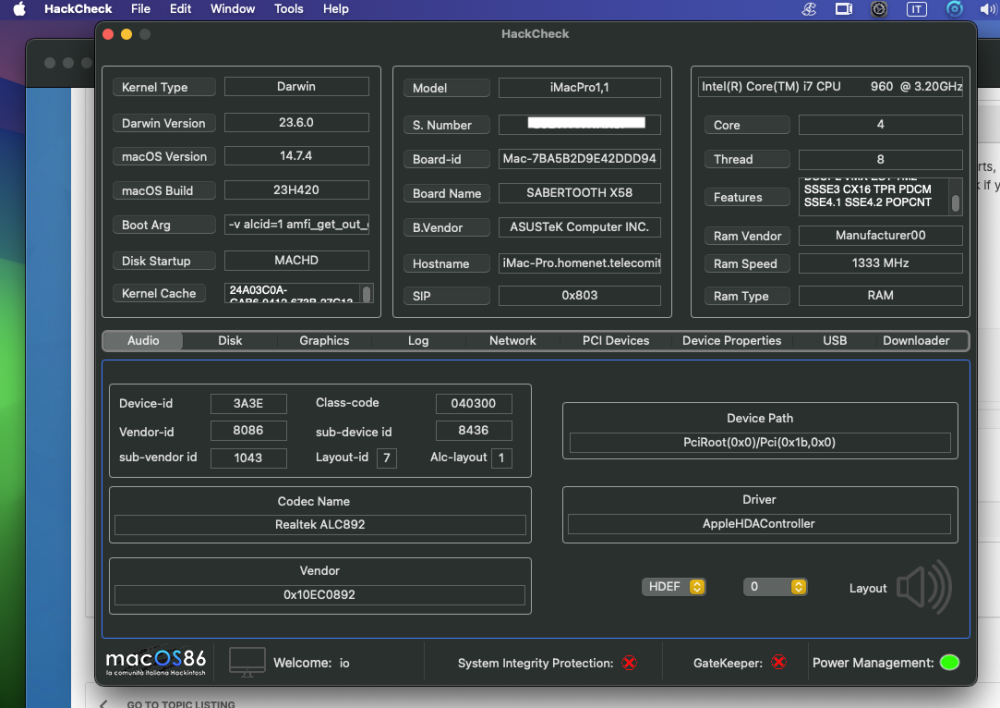Click the Disk Startup value MACHD
The image size is (1000, 708).
click(297, 260)
